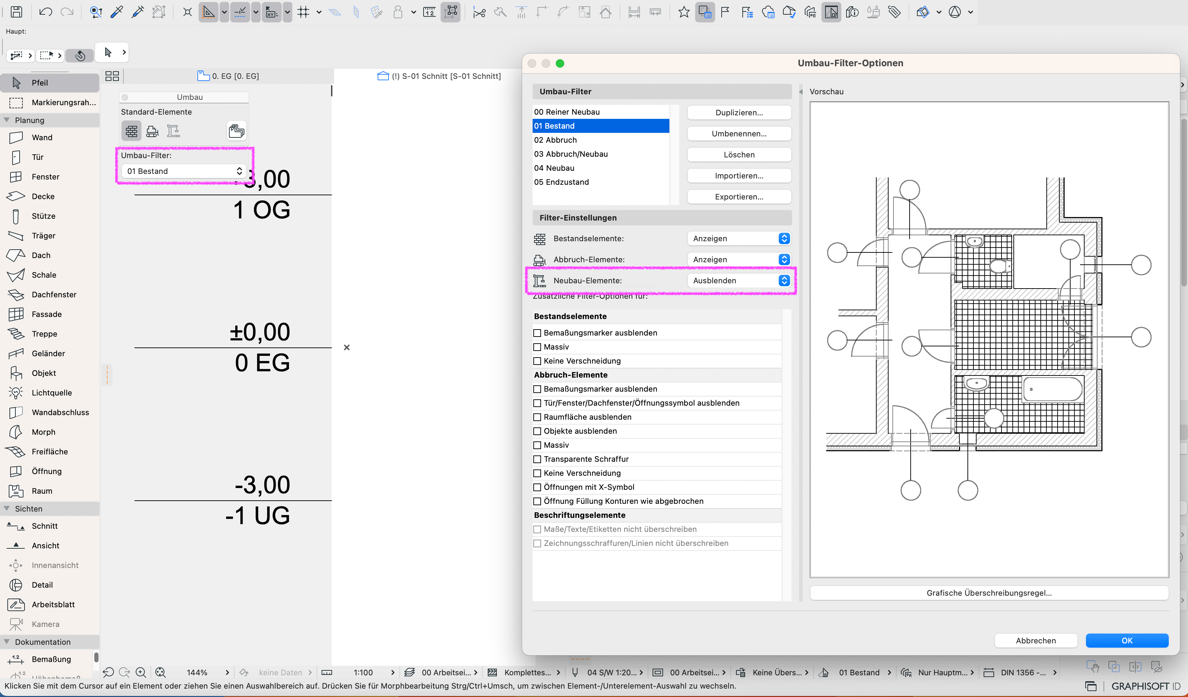The width and height of the screenshot is (1188, 697).
Task: Select the Lichtquelle tool
Action: tap(52, 393)
